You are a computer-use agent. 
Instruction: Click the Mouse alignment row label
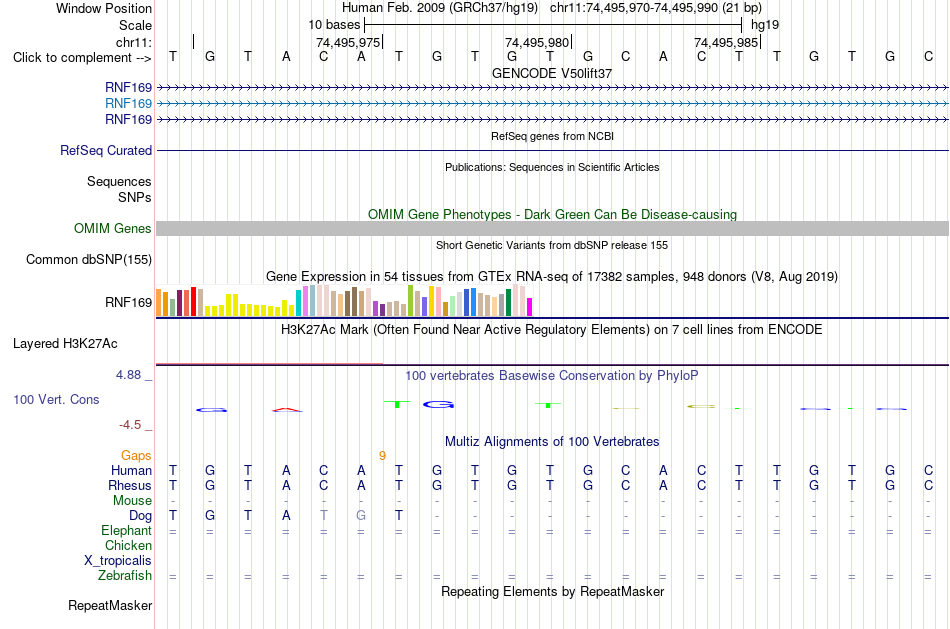(132, 501)
